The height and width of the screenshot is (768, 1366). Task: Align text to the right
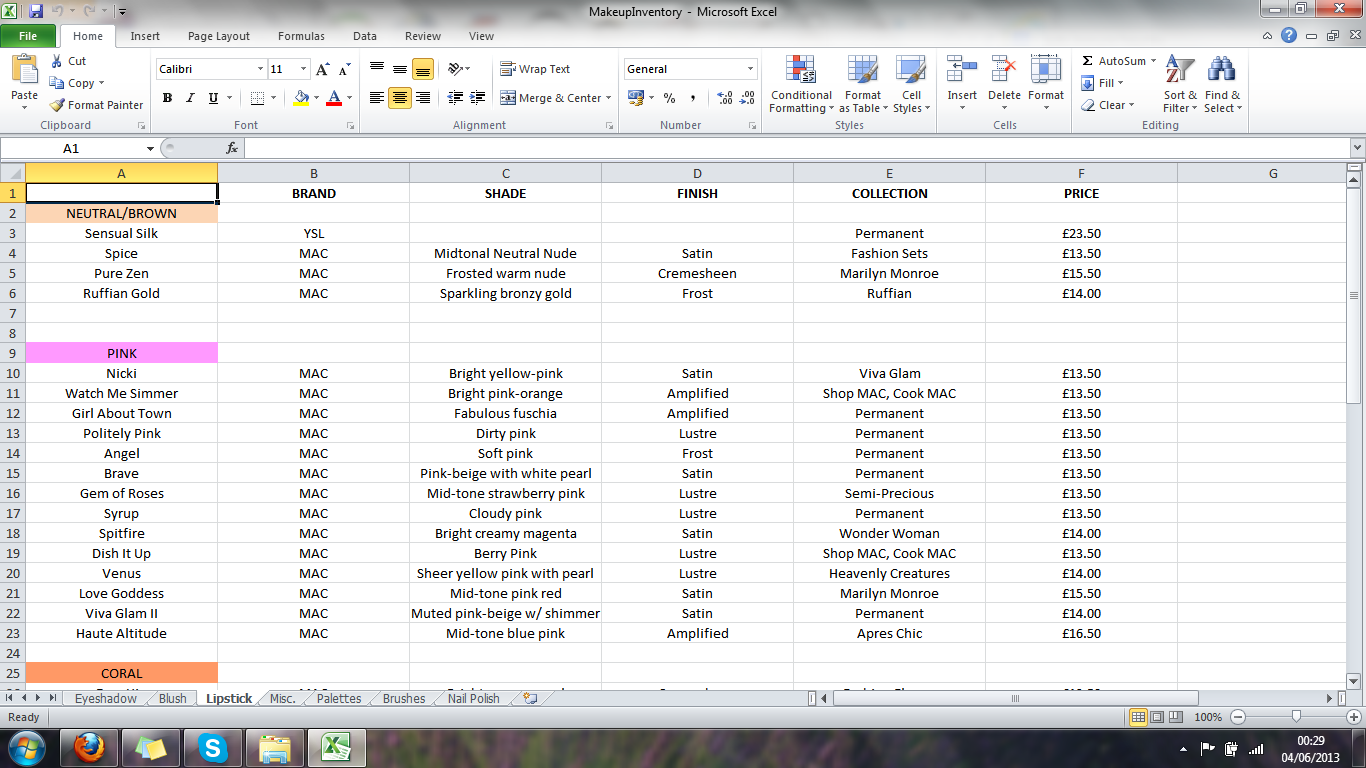pos(423,98)
